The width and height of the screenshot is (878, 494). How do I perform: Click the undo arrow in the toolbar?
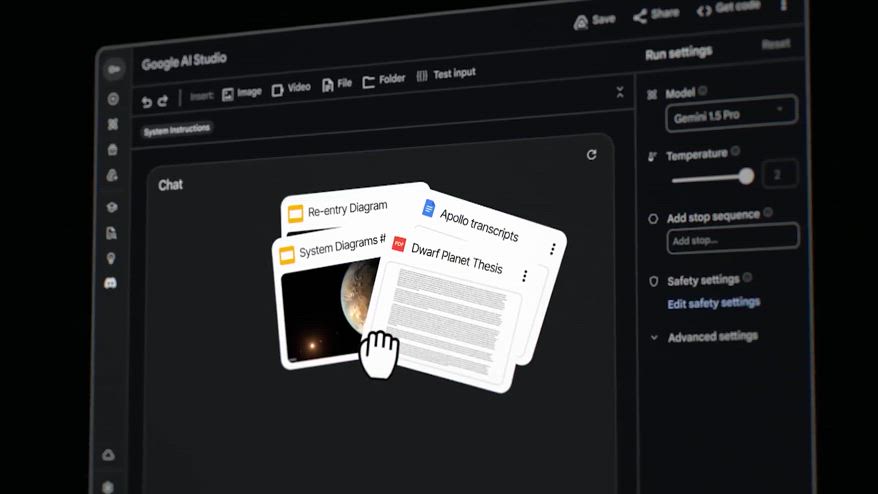[x=147, y=102]
